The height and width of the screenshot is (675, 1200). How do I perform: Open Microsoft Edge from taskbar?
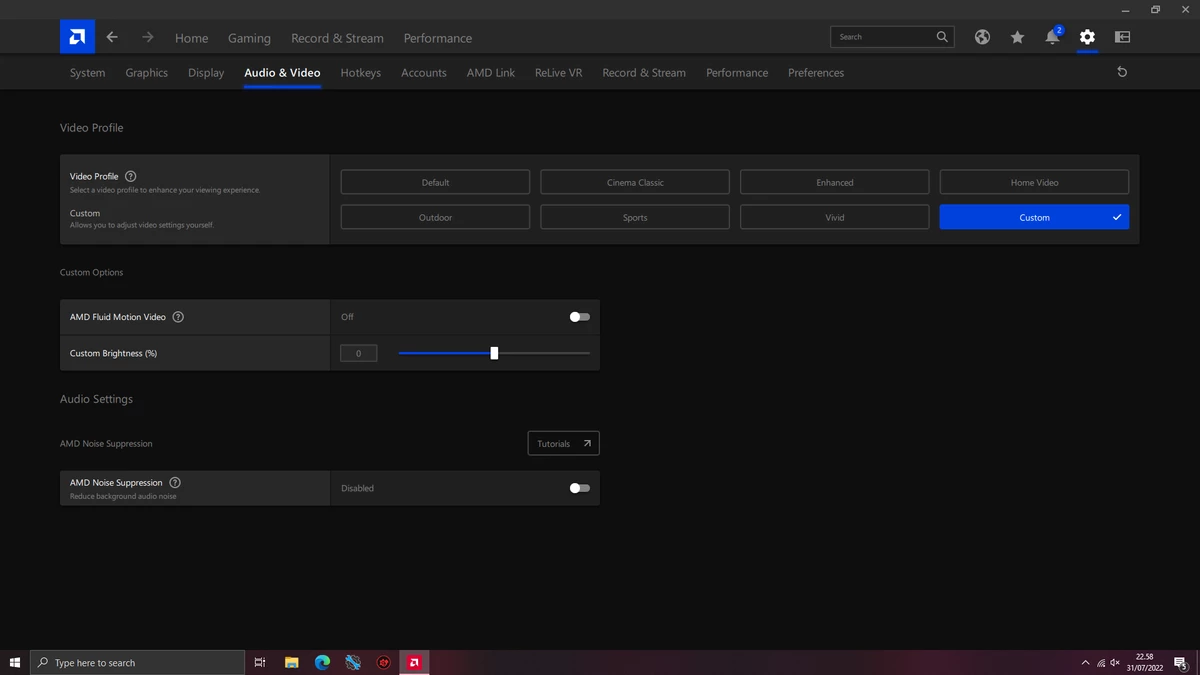click(322, 662)
